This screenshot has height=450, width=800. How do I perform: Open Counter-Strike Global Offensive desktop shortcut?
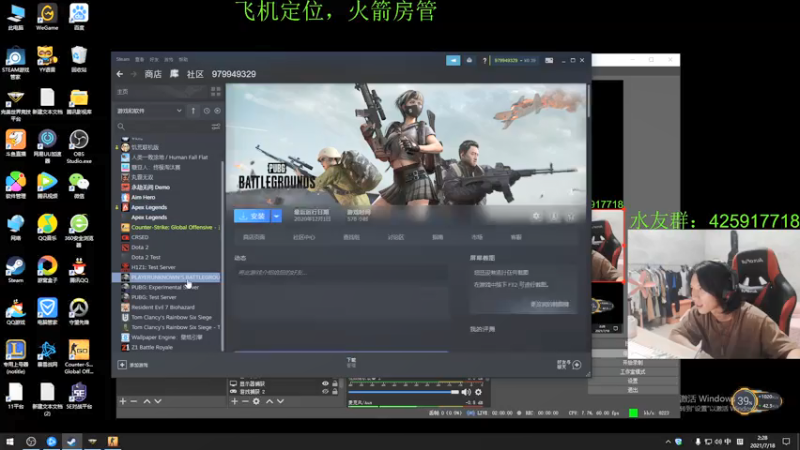pyautogui.click(x=79, y=357)
